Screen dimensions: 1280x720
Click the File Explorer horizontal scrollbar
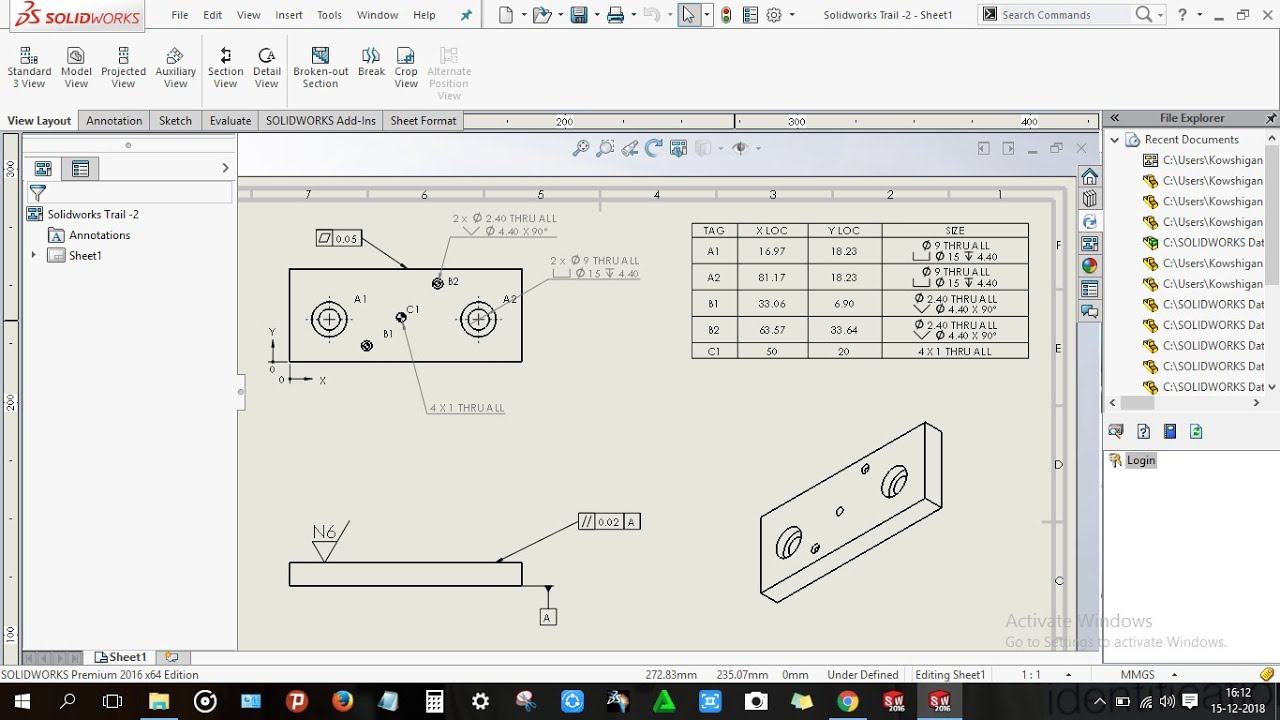(1185, 403)
